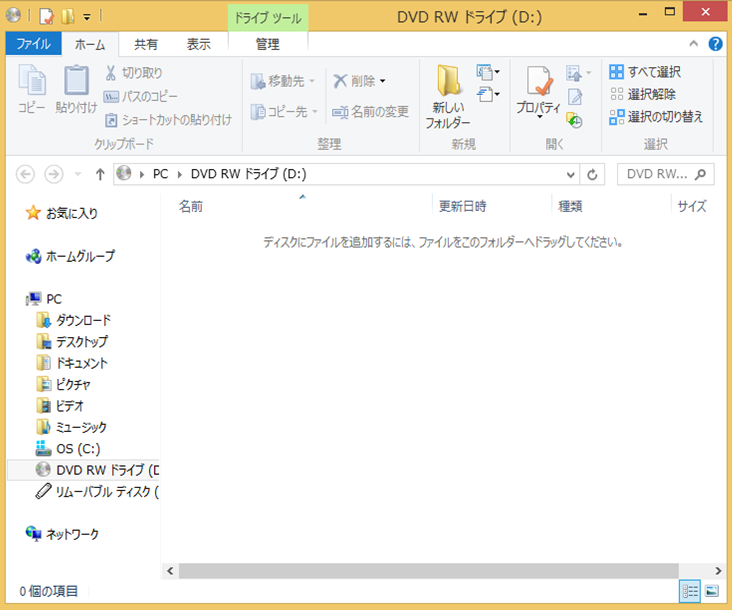Click 名前の変更 (Rename) button

click(371, 112)
